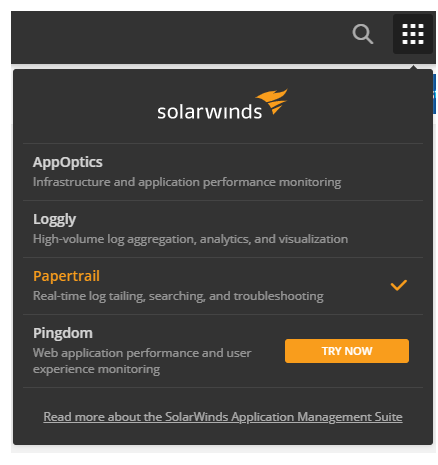The height and width of the screenshot is (465, 438).
Task: Click the empty dark header bar area
Action: click(180, 37)
